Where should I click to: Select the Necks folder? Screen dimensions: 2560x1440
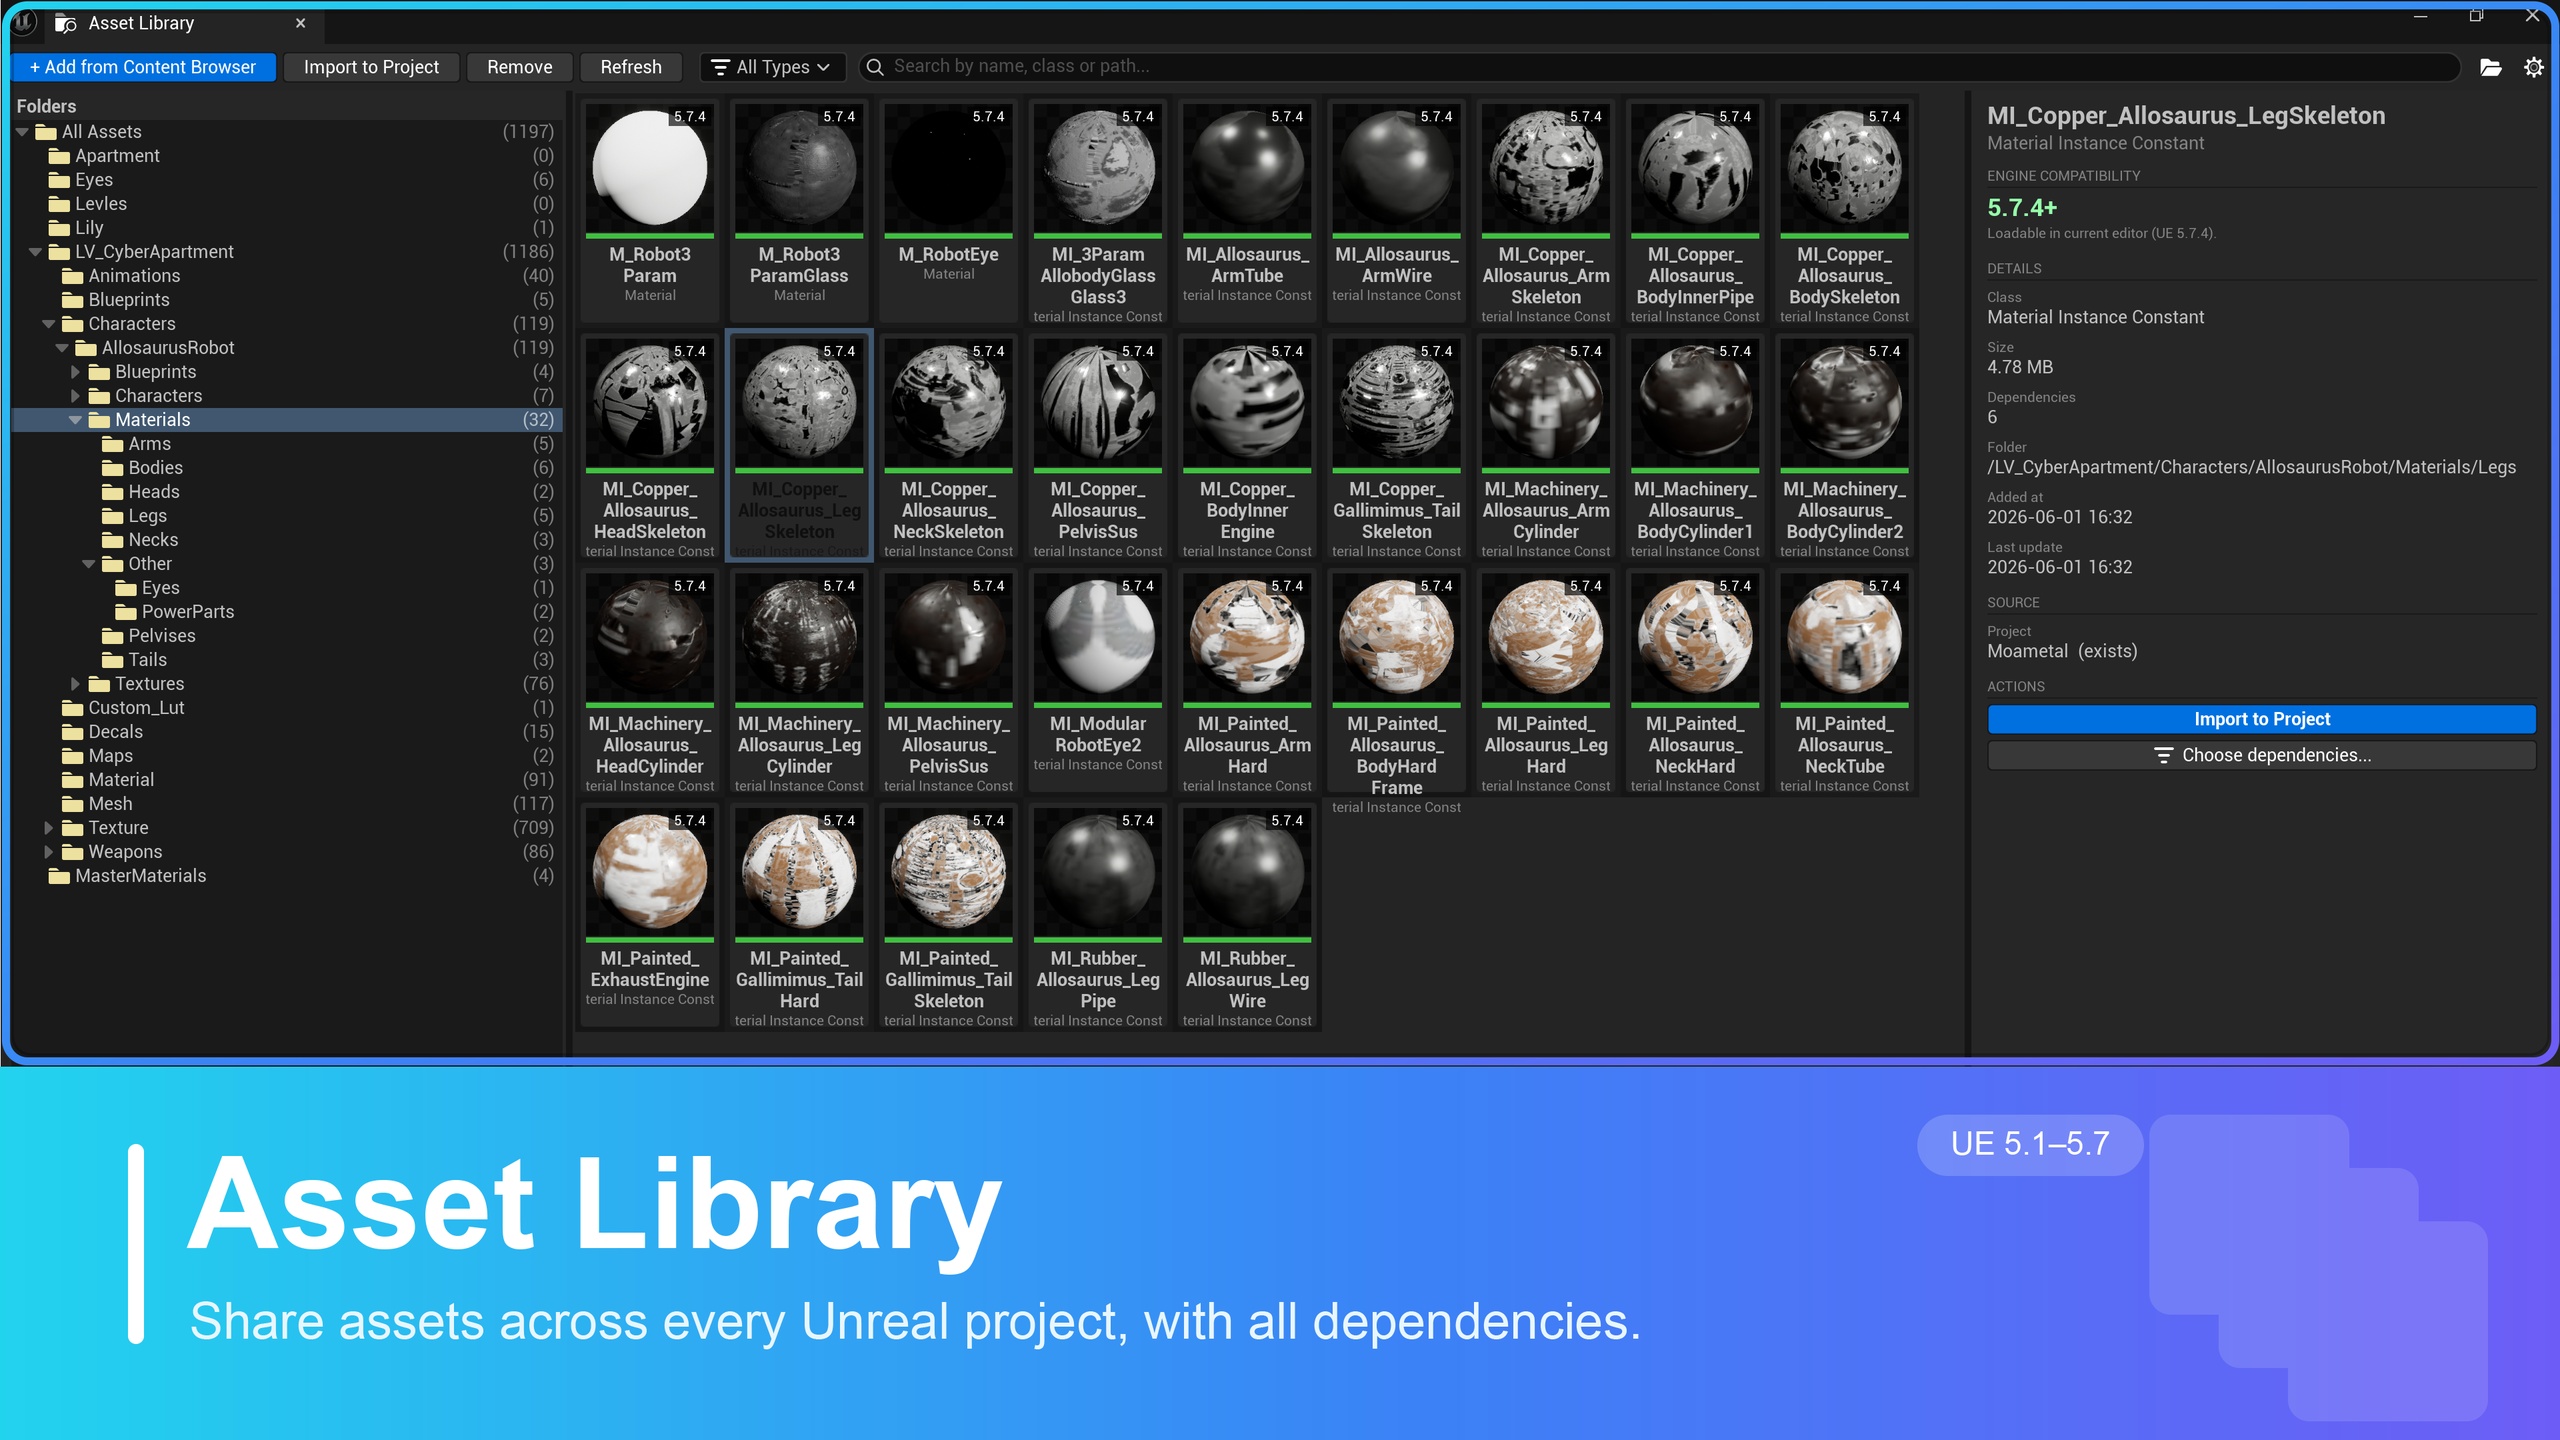[x=288, y=540]
